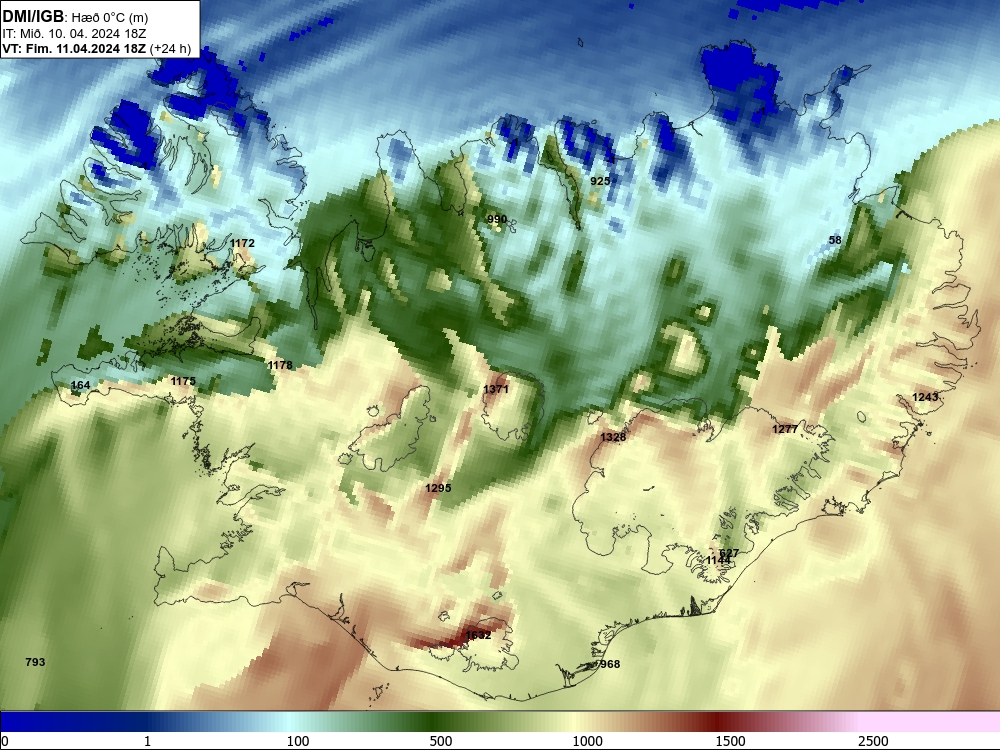Click the 1144 label

718,560
